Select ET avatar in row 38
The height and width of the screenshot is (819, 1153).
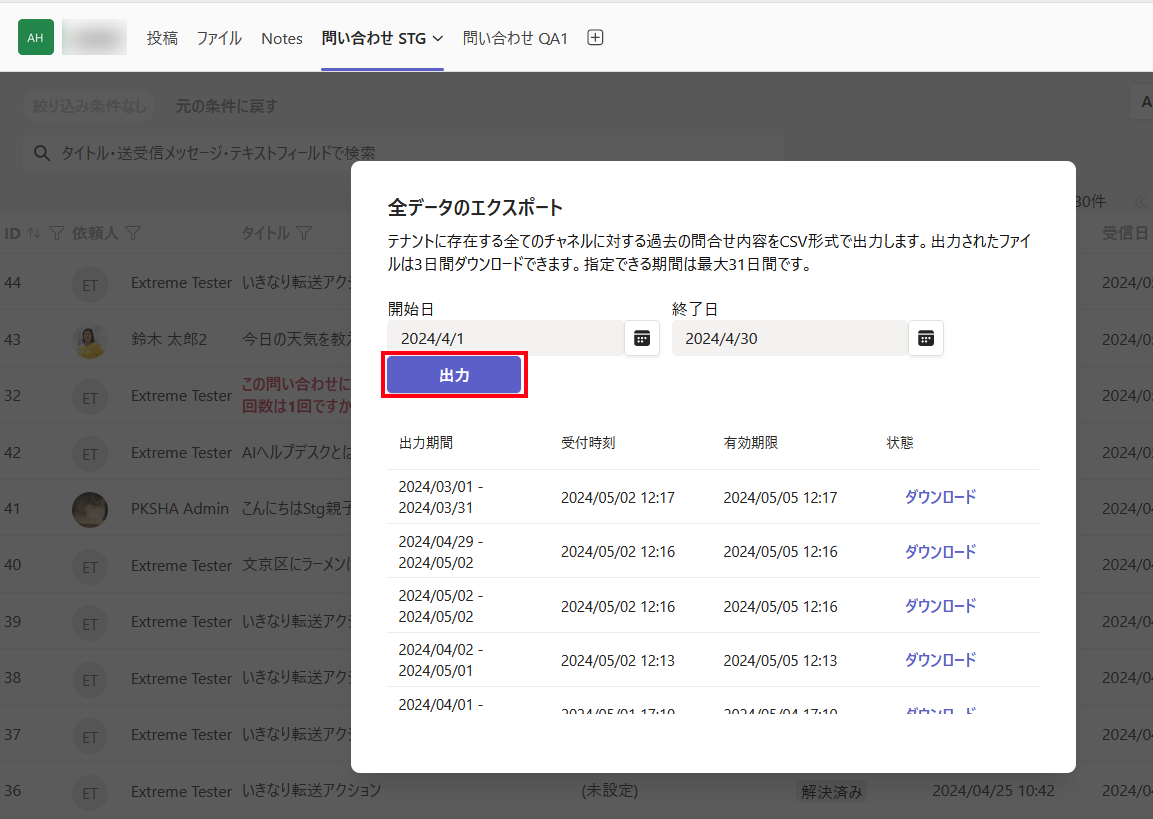point(90,680)
